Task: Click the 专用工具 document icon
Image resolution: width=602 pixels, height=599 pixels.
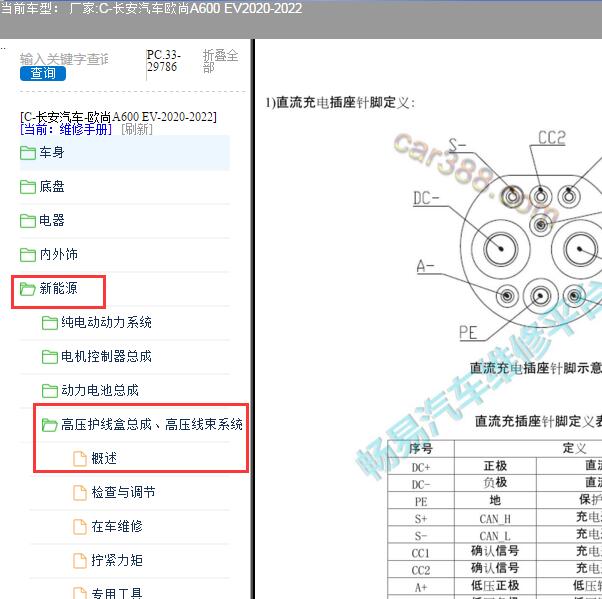Action: [x=80, y=593]
